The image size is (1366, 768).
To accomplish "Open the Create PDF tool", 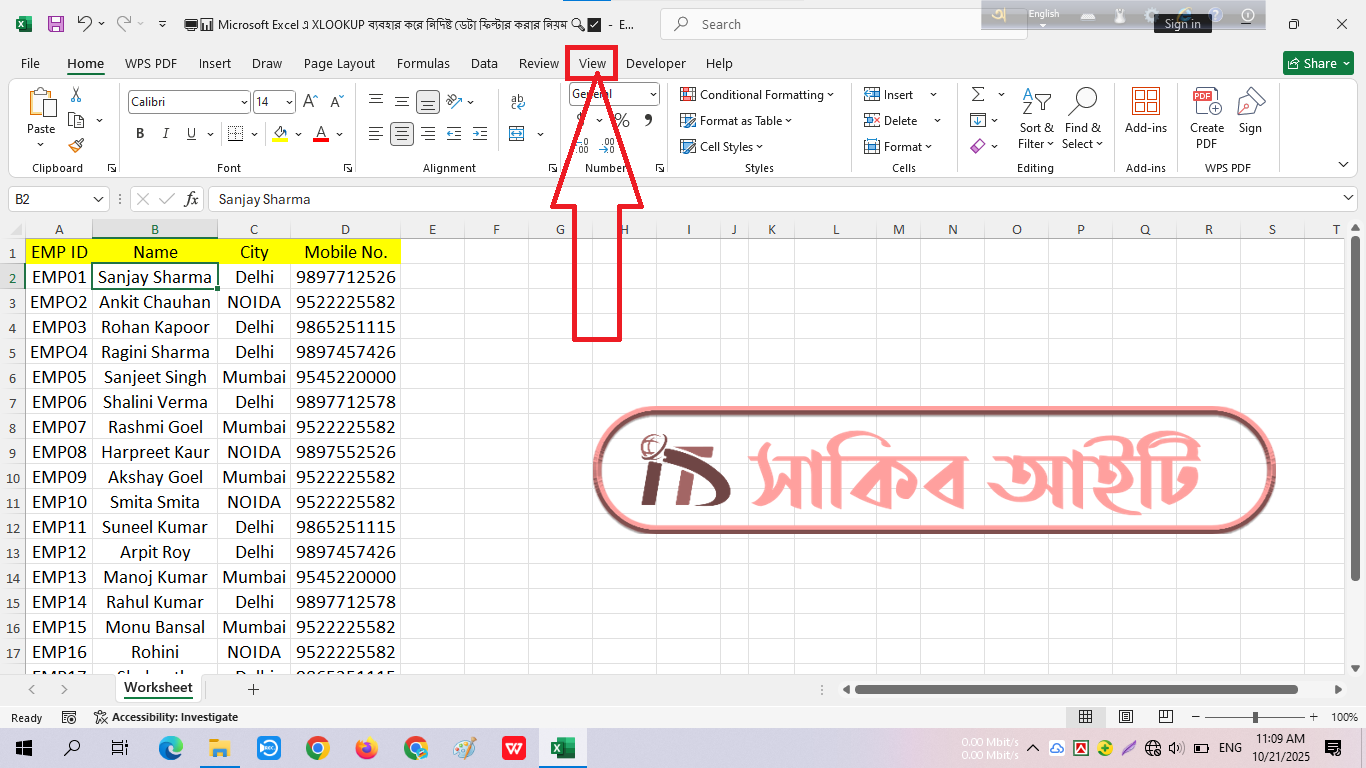I will pos(1206,118).
